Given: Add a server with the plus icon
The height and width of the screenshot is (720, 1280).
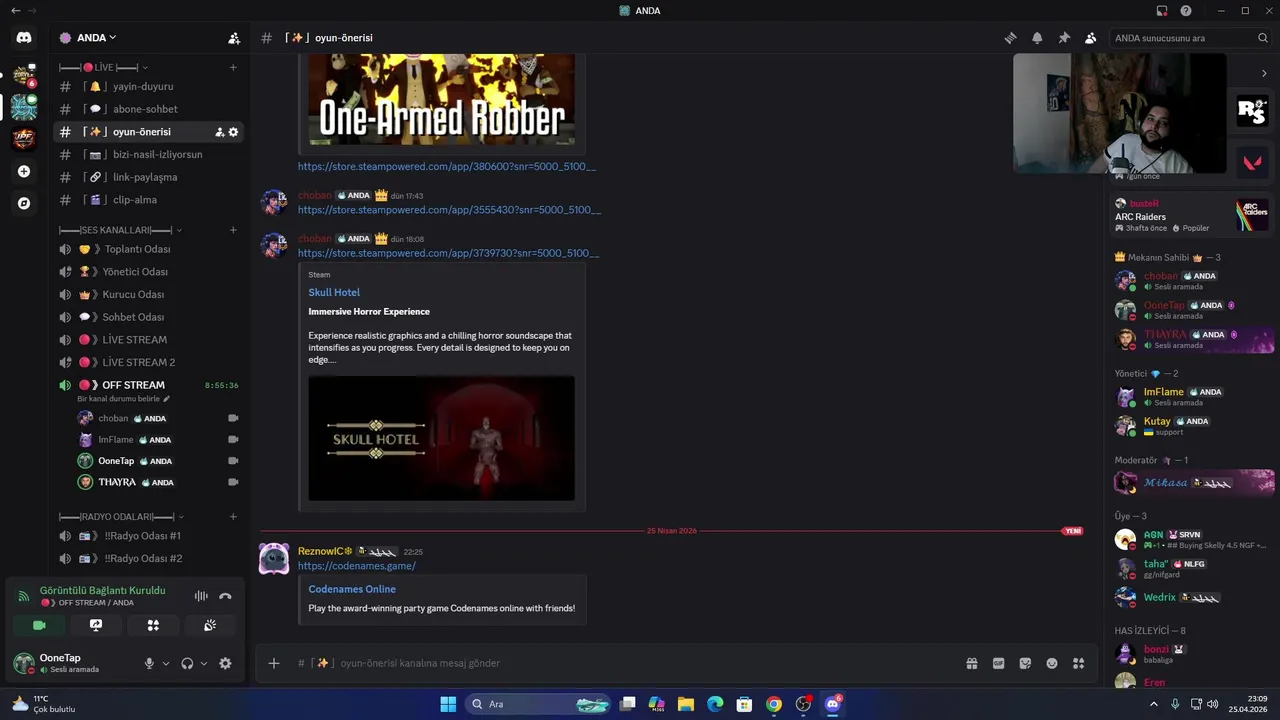Looking at the screenshot, I should (x=24, y=171).
